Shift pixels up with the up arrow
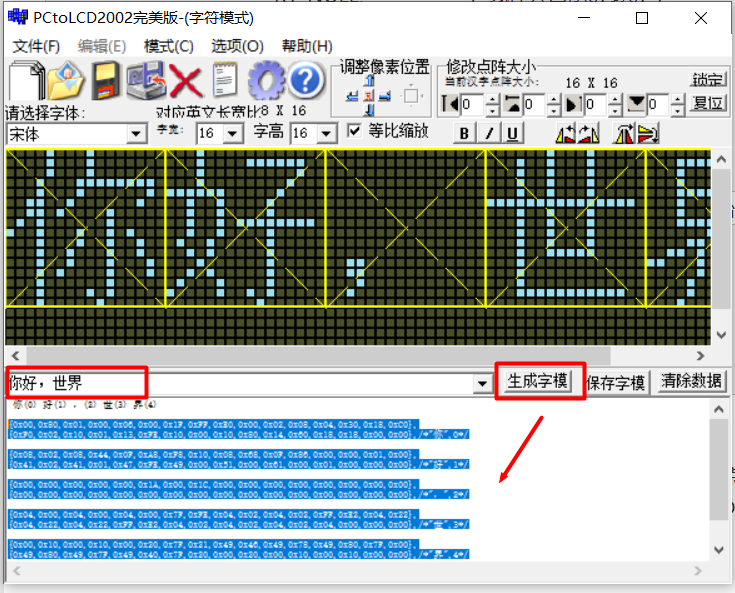Image resolution: width=735 pixels, height=593 pixels. pos(369,80)
